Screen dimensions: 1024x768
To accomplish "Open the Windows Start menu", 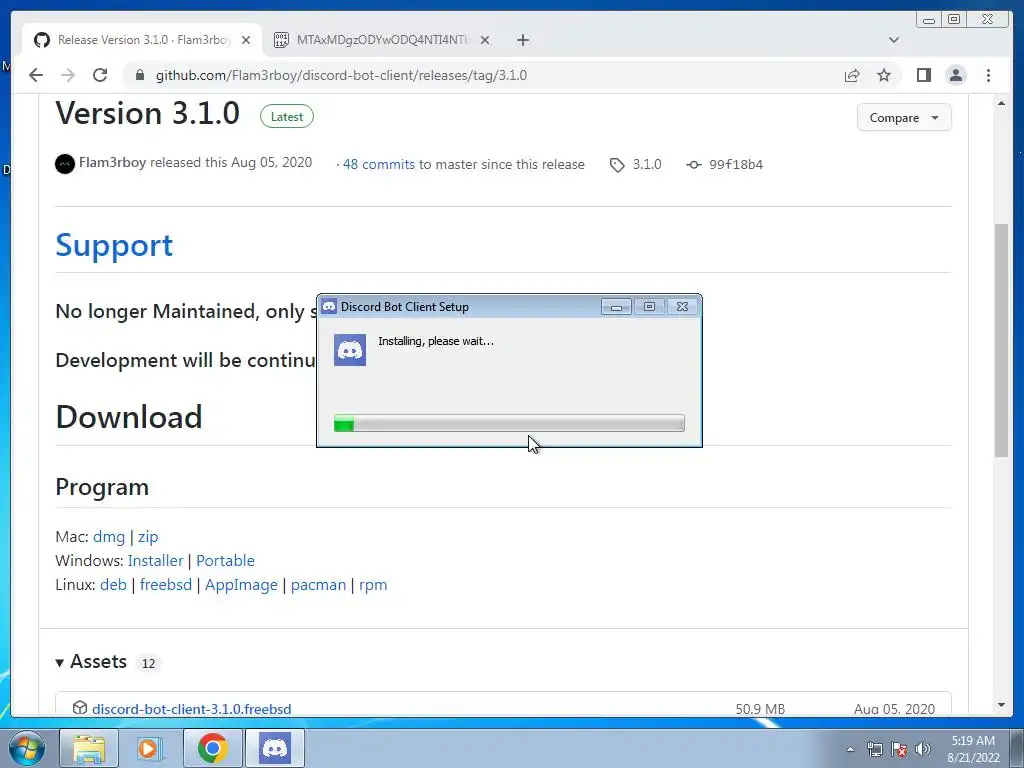I will point(27,748).
